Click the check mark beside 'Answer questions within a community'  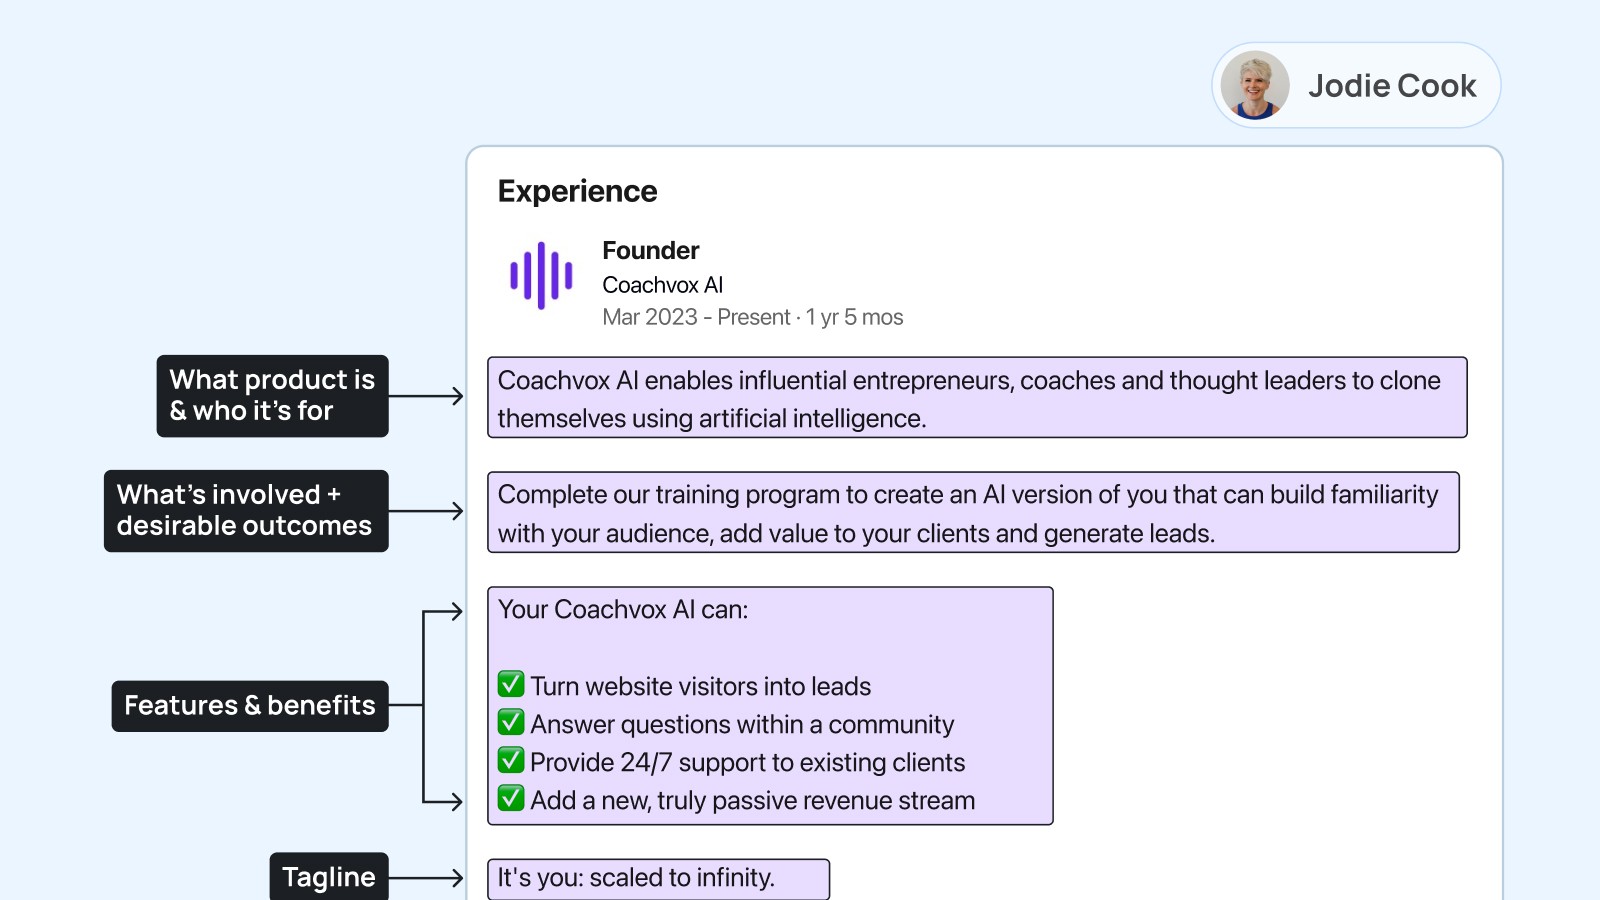pos(511,722)
